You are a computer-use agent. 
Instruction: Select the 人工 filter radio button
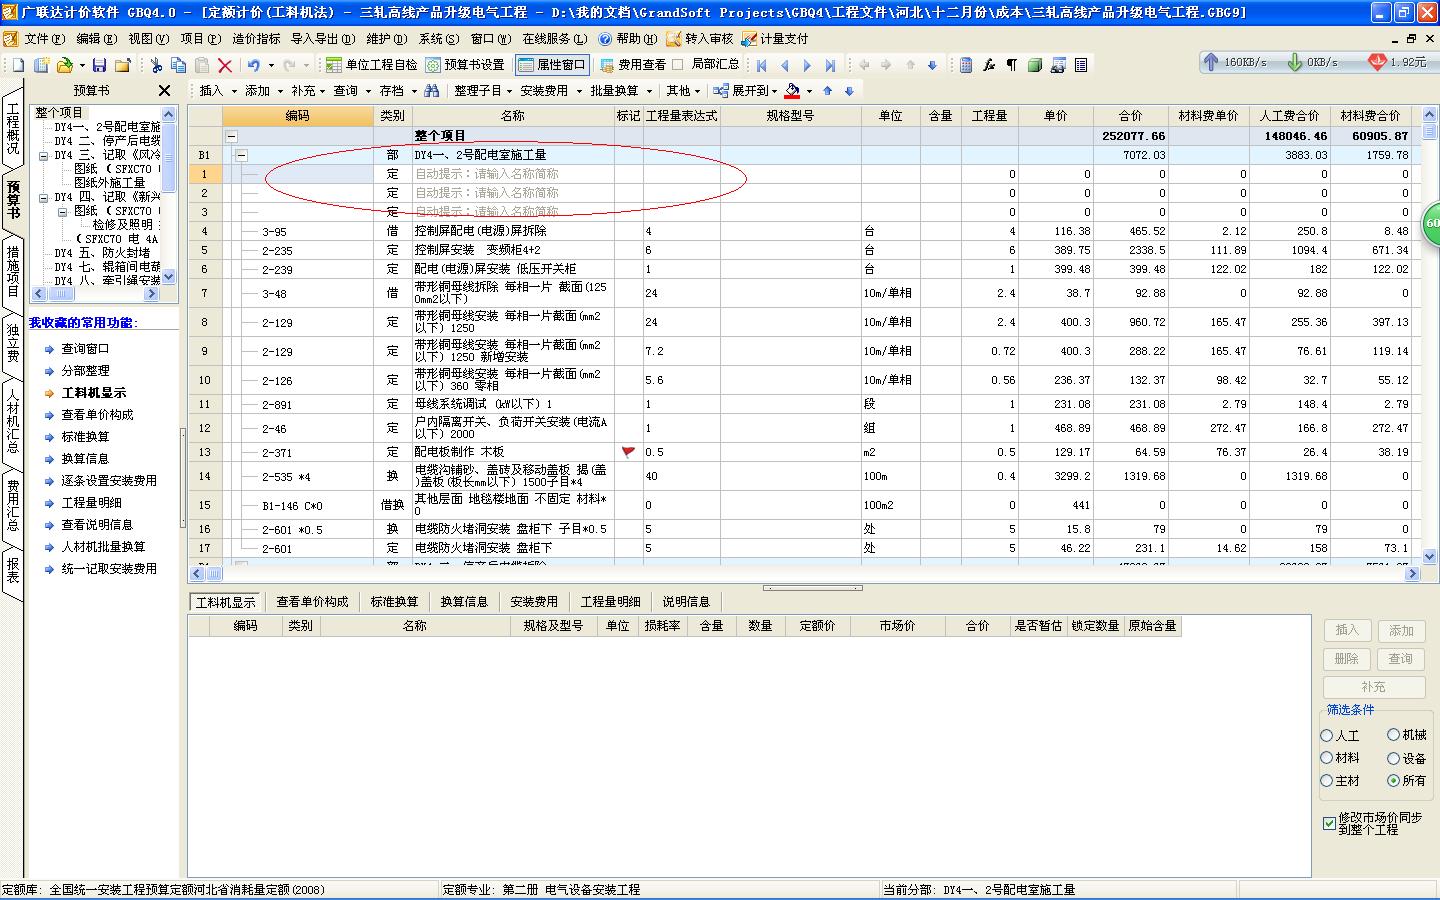[x=1327, y=735]
